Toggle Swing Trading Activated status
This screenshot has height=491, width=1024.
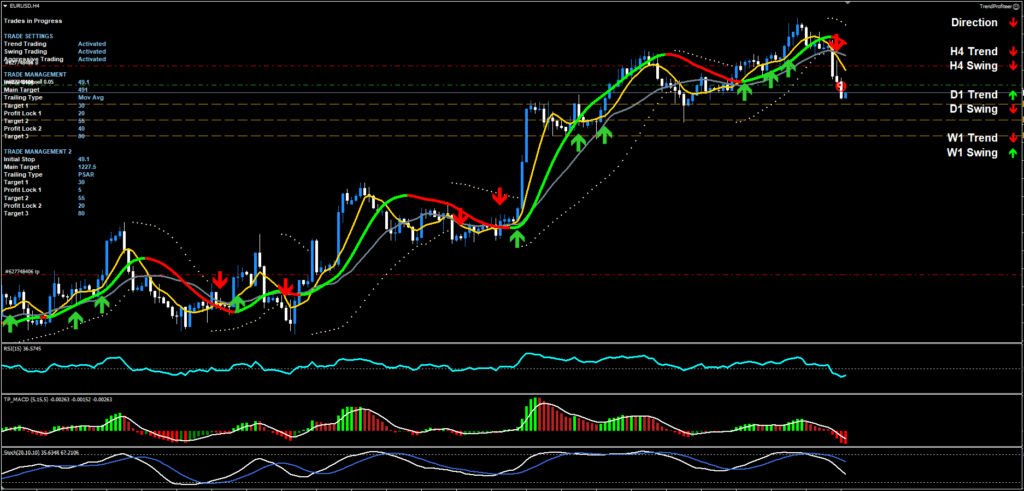pos(92,52)
